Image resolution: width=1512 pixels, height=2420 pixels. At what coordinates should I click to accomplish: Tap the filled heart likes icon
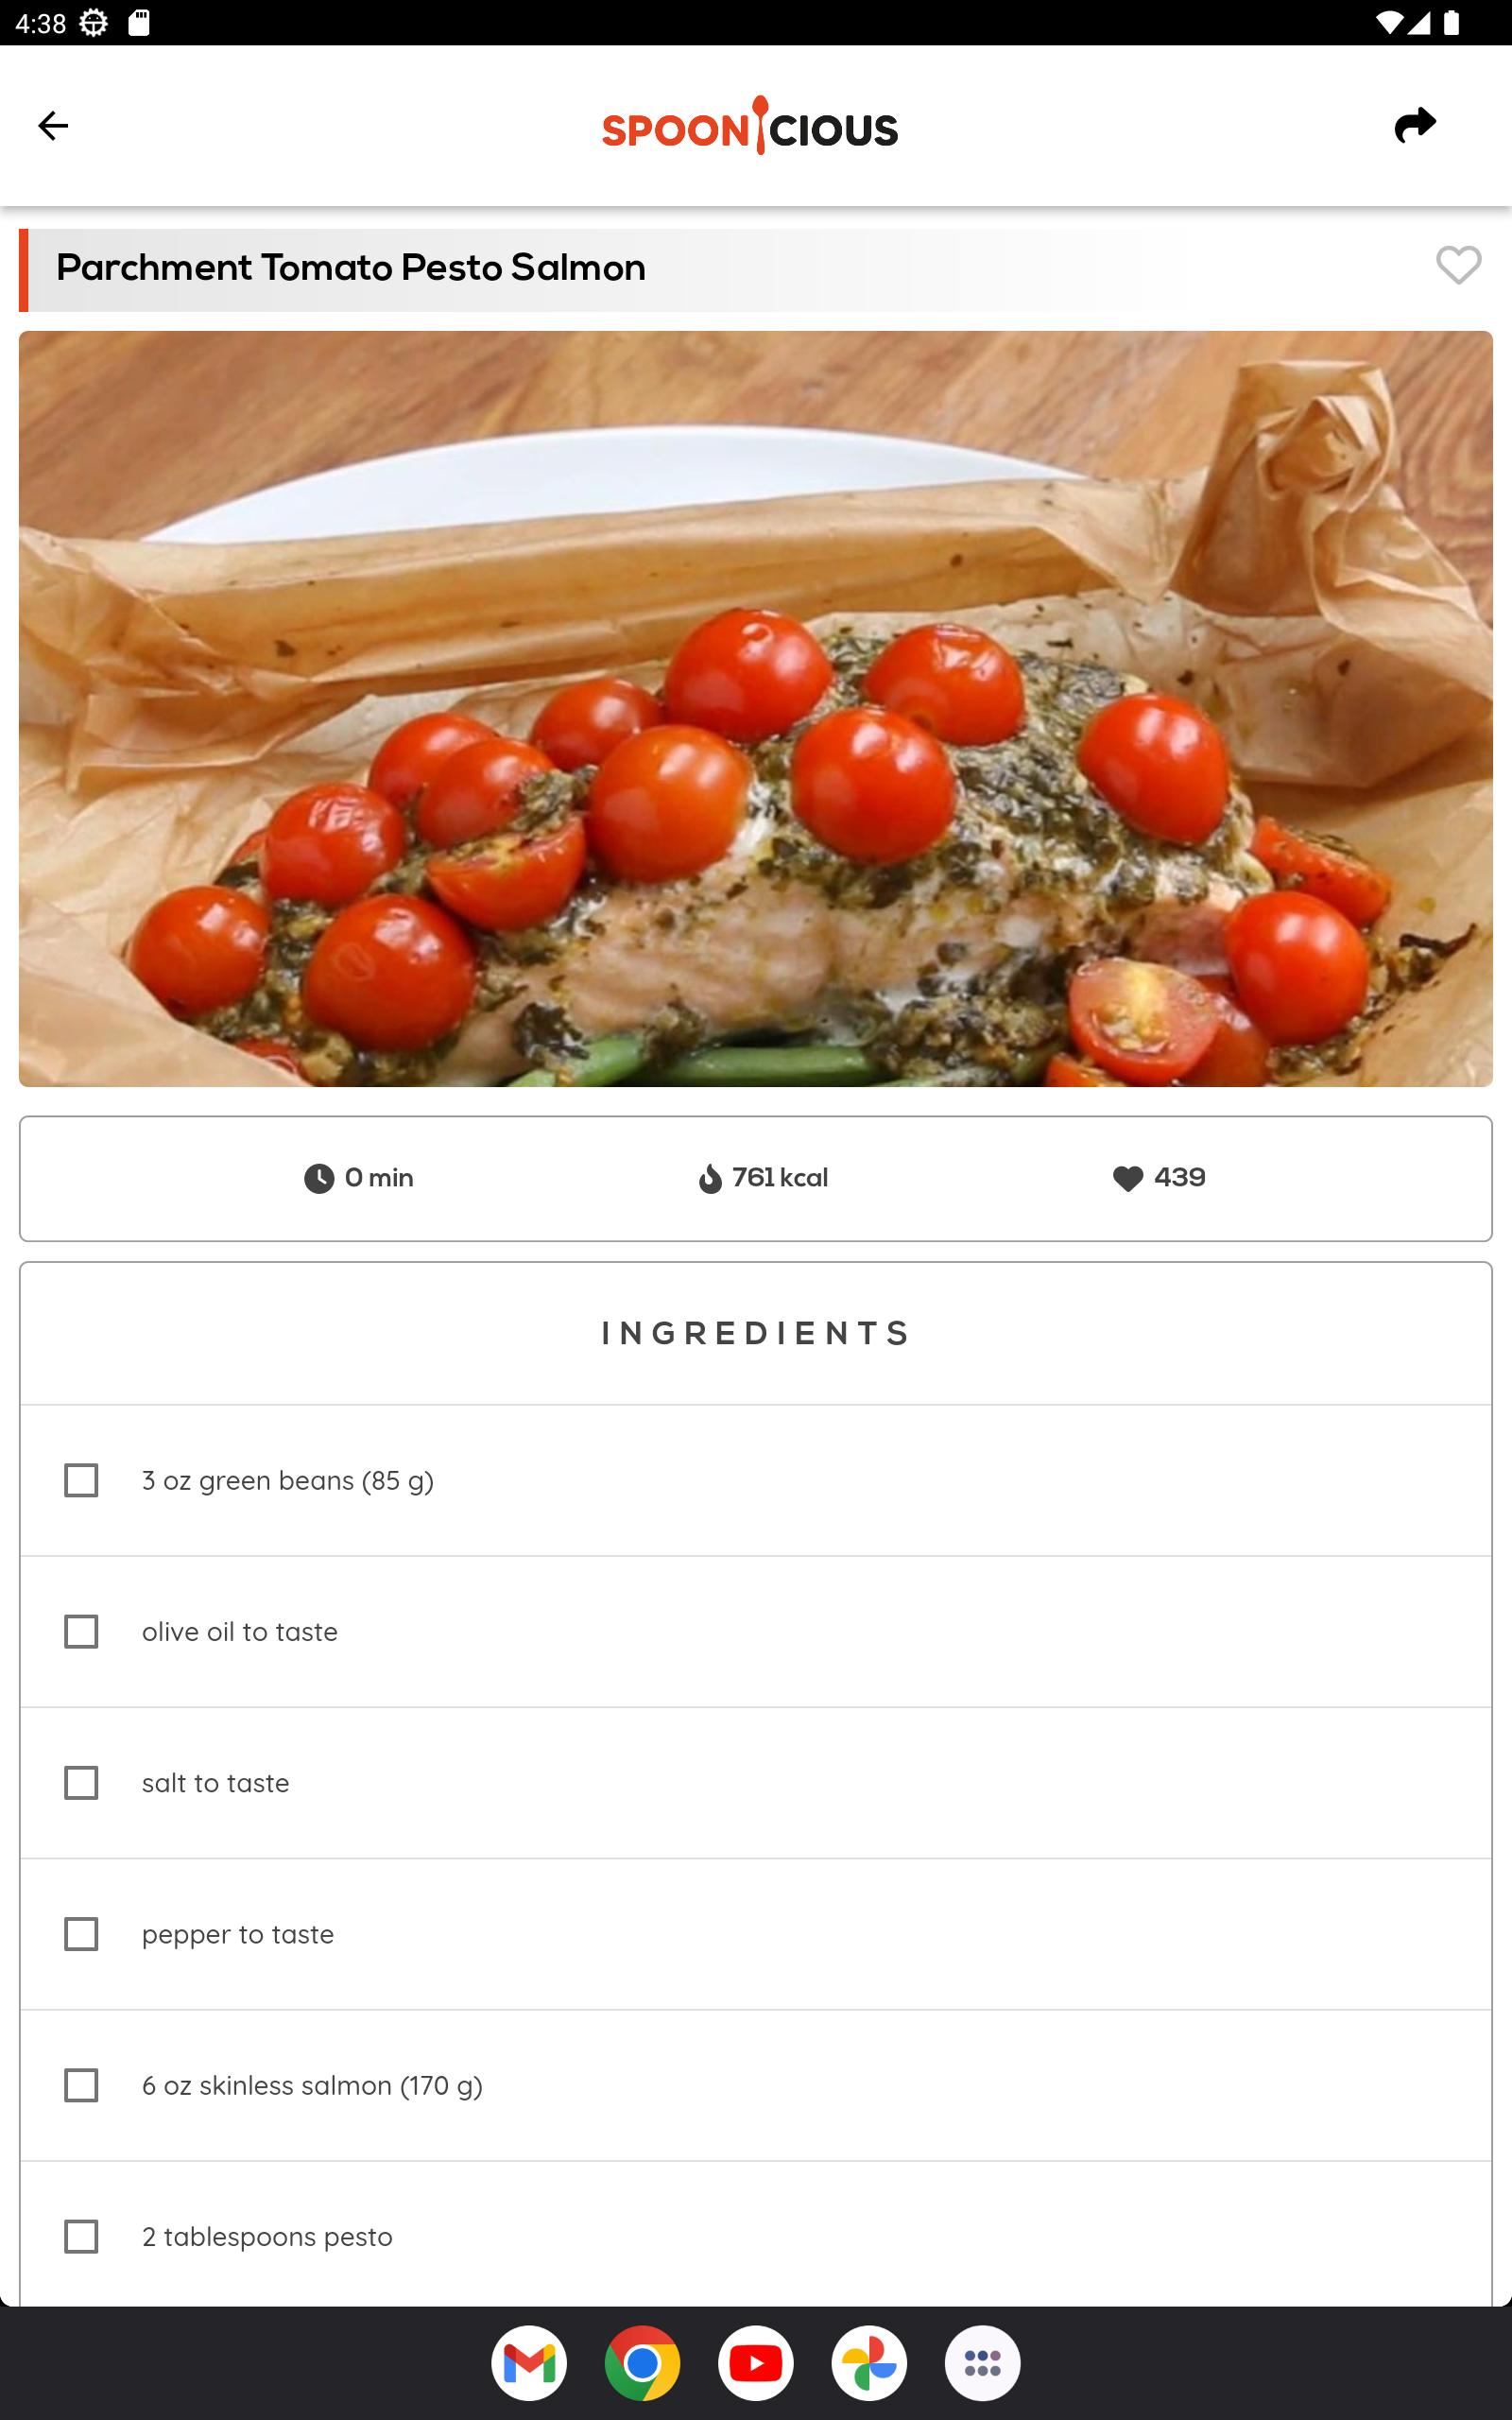pyautogui.click(x=1128, y=1179)
